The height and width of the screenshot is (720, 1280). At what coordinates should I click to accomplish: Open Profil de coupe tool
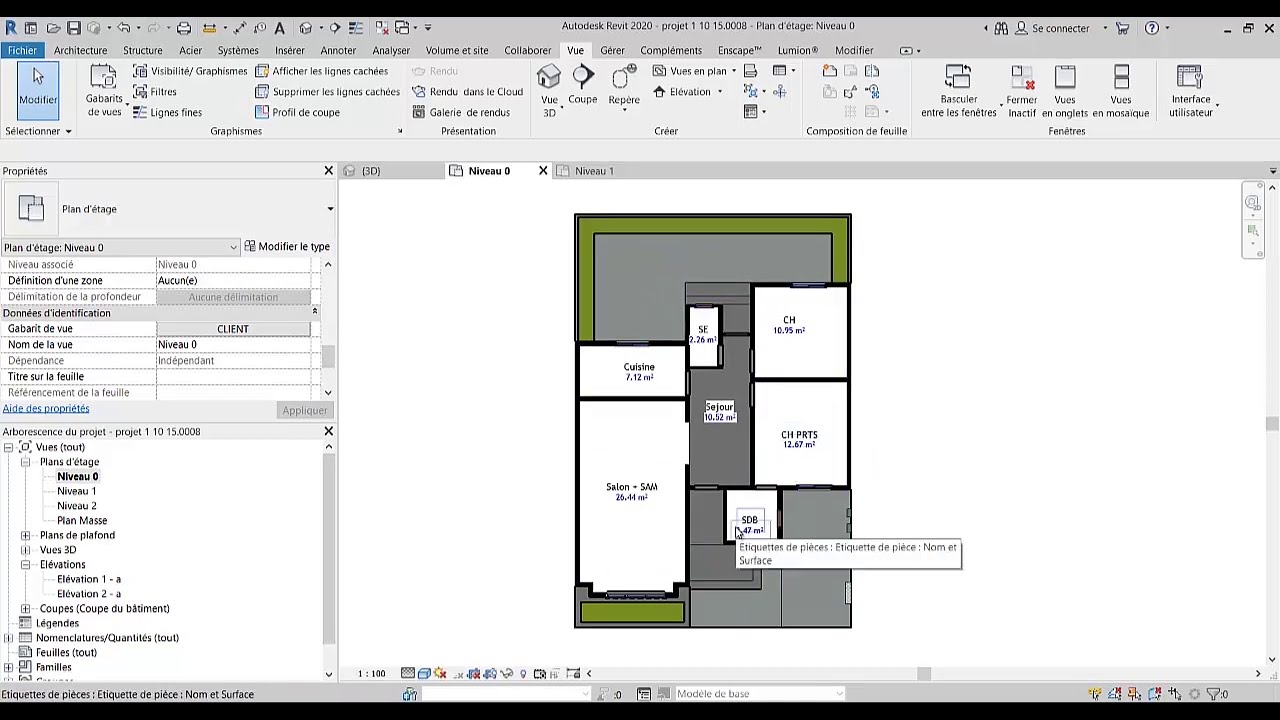tap(297, 113)
